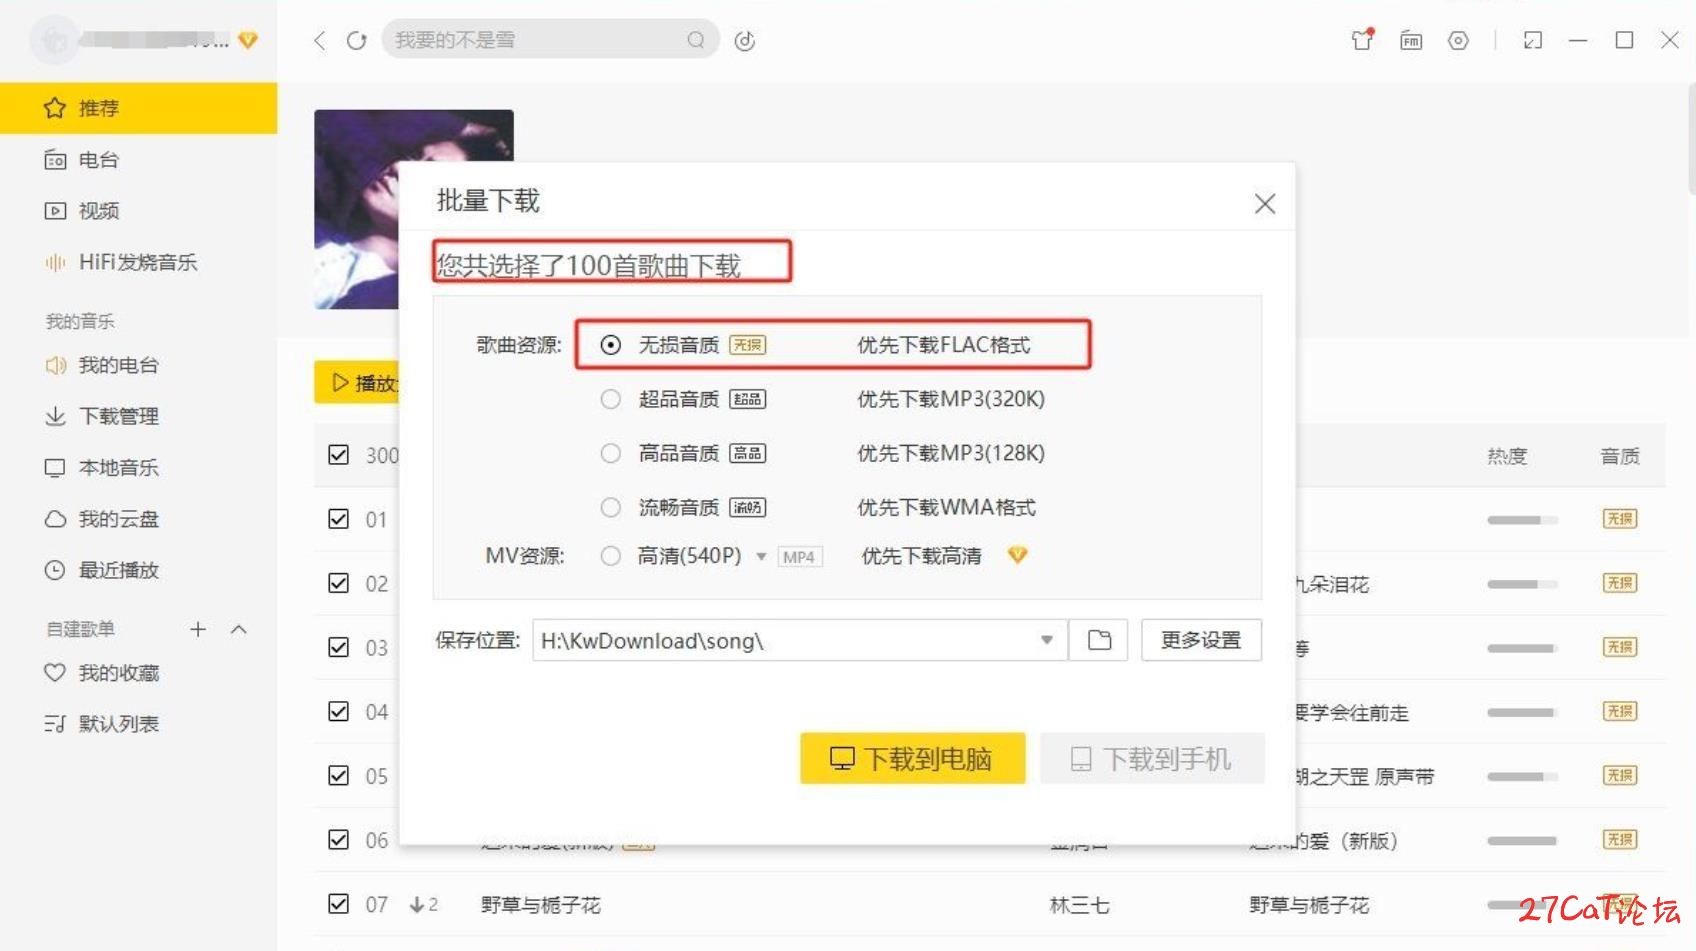This screenshot has width=1696, height=951.
Task: Open 下载管理 in sidebar
Action: coord(138,416)
